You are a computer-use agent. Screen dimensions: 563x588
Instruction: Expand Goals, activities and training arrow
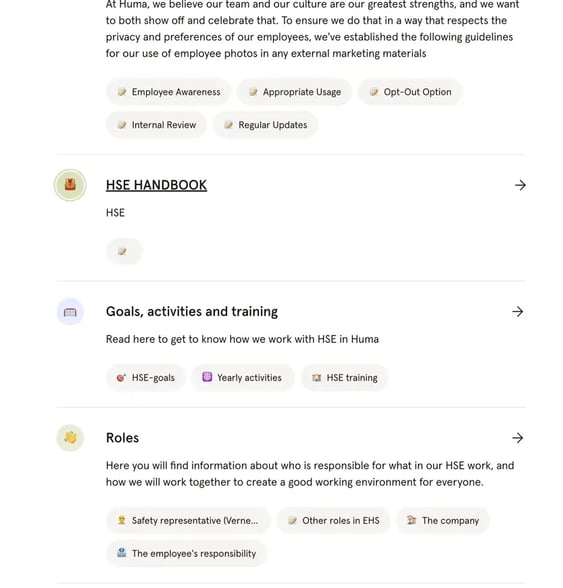tap(518, 312)
